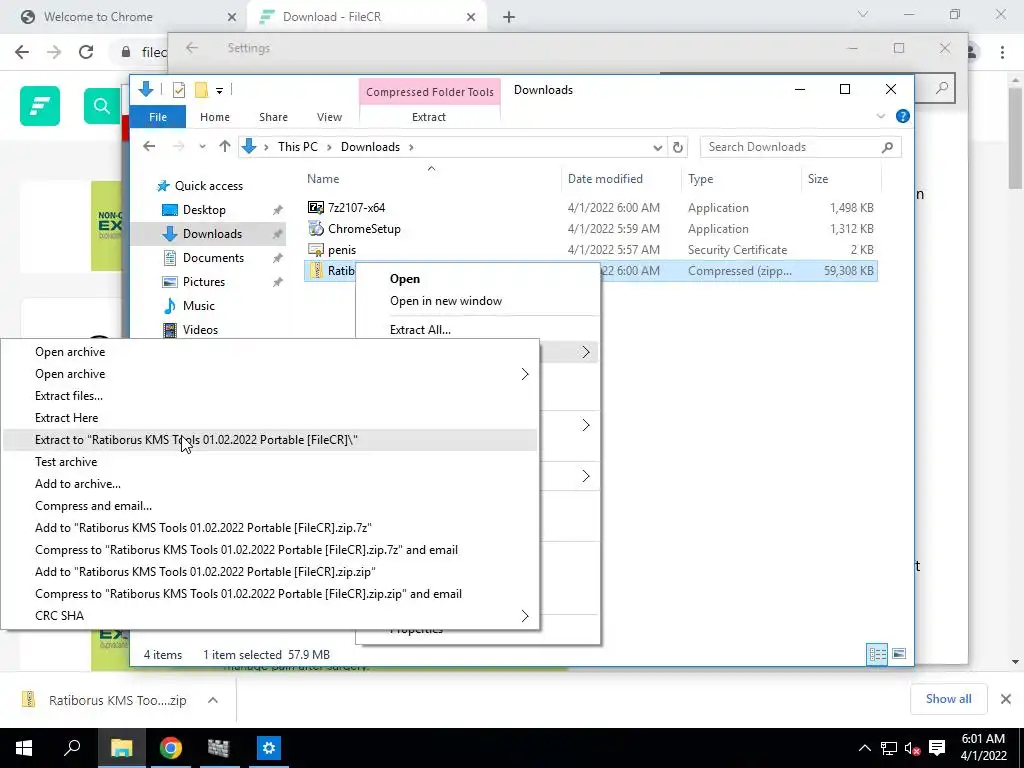Viewport: 1024px width, 768px height.
Task: Select Compress and email... entry
Action: pyautogui.click(x=270, y=506)
